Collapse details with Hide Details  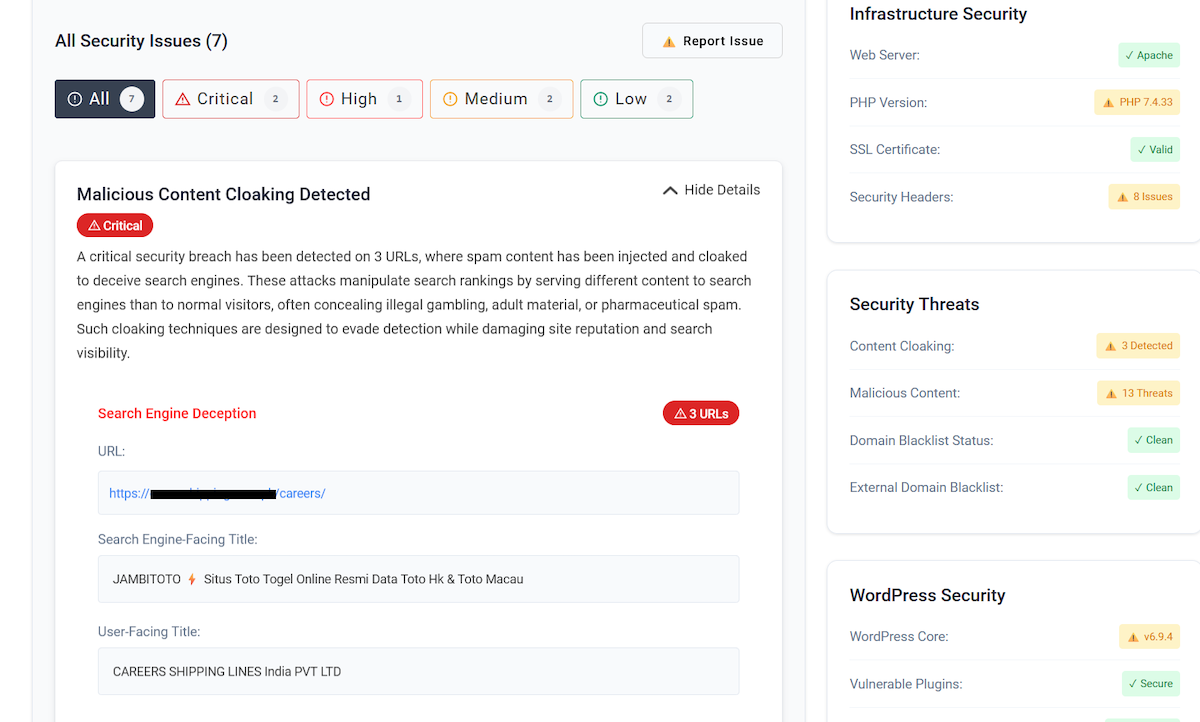point(711,190)
